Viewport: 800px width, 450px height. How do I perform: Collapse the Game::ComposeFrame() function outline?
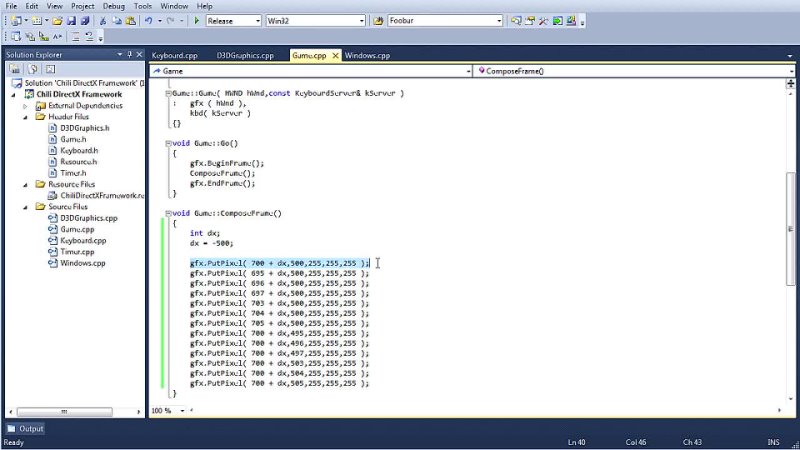pyautogui.click(x=168, y=213)
